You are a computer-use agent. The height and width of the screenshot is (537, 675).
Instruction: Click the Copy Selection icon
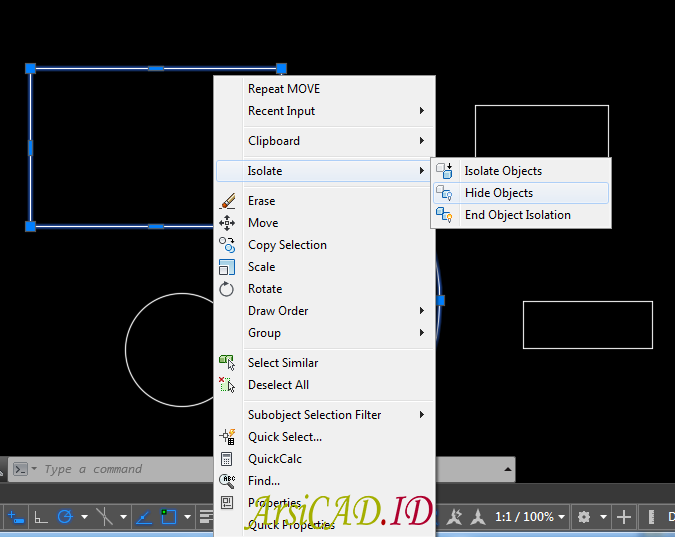227,245
